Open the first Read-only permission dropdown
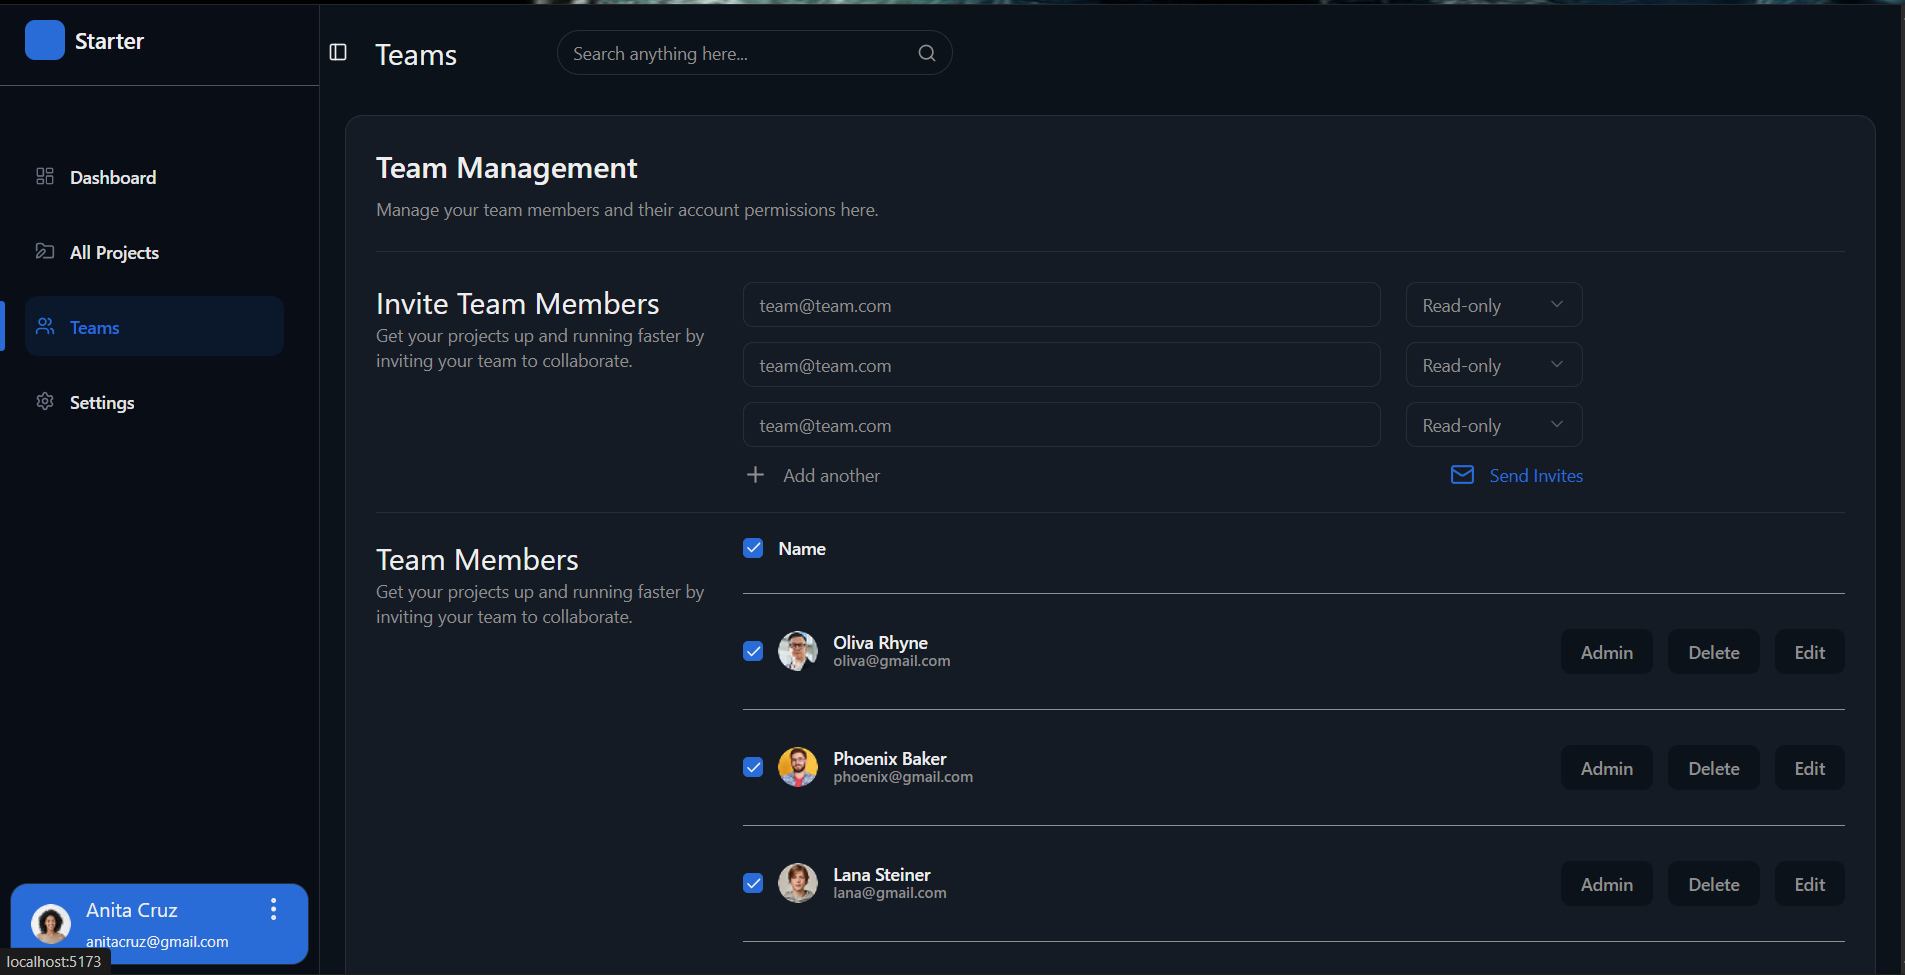Screen dimensions: 1905x975 pyautogui.click(x=1493, y=304)
